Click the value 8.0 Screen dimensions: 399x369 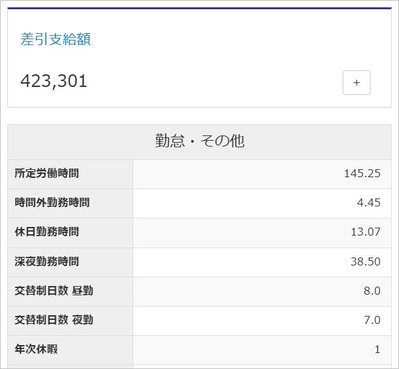[372, 291]
